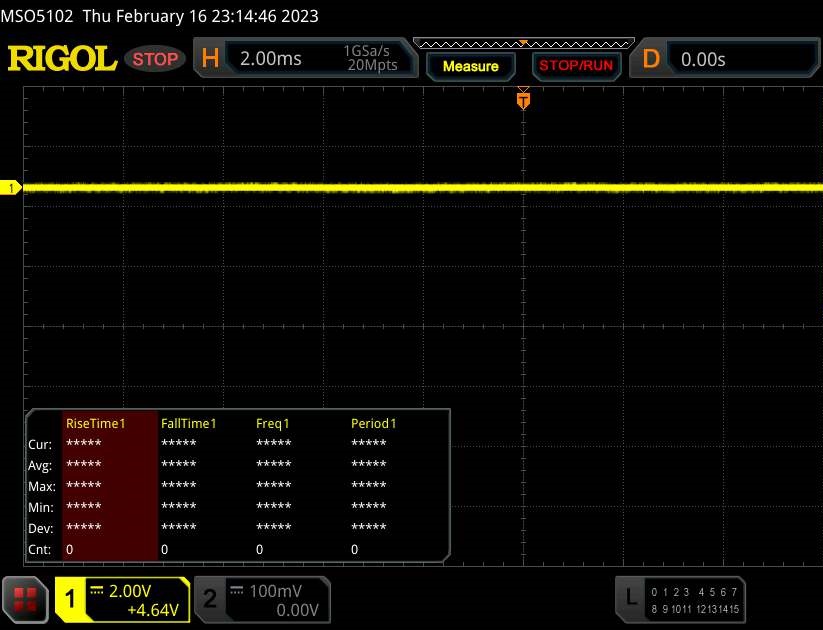Open the Measure menu button
Image resolution: width=823 pixels, height=630 pixels.
pyautogui.click(x=470, y=66)
